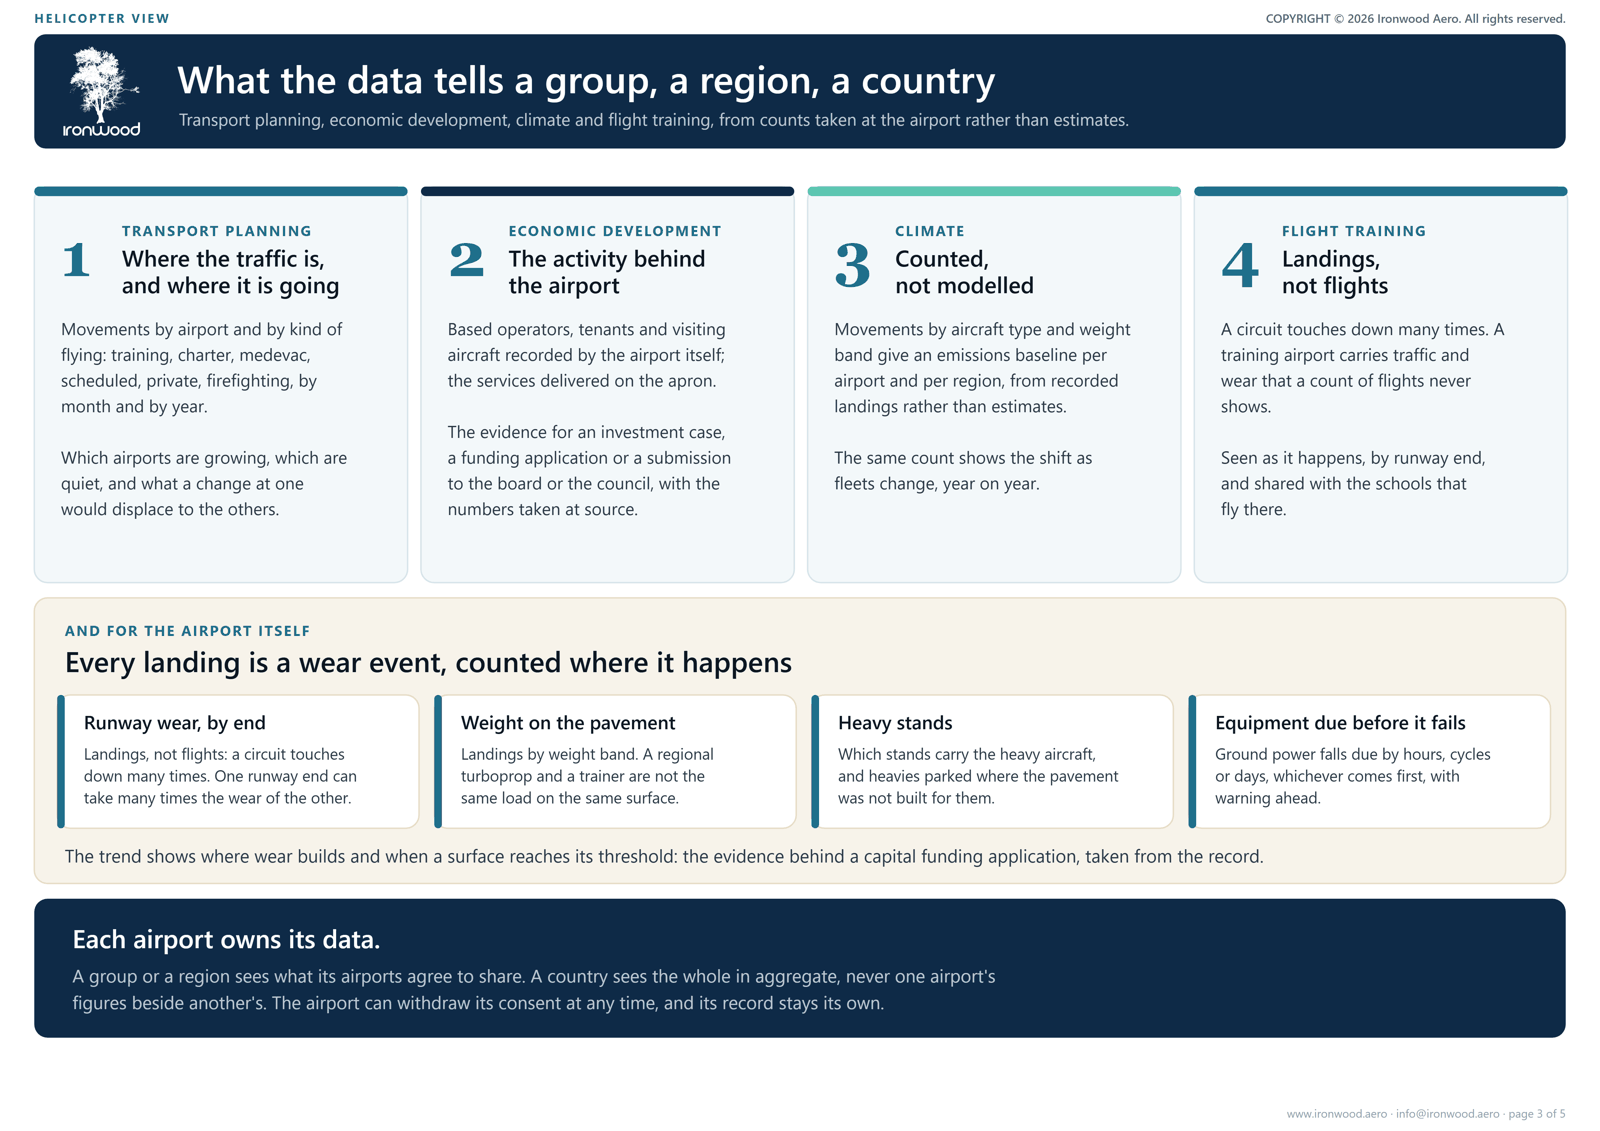The image size is (1600, 1131).
Task: Click the 'Heavy stands' card title
Action: [895, 722]
